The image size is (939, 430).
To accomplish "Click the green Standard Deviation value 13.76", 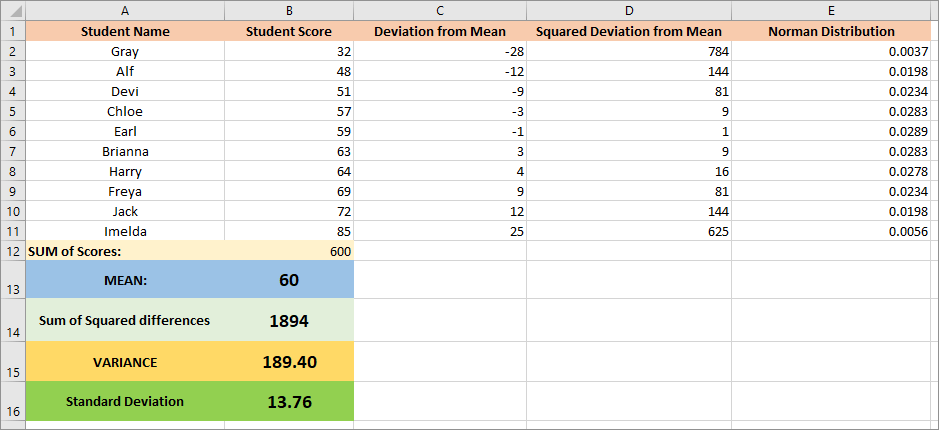I will [x=289, y=401].
